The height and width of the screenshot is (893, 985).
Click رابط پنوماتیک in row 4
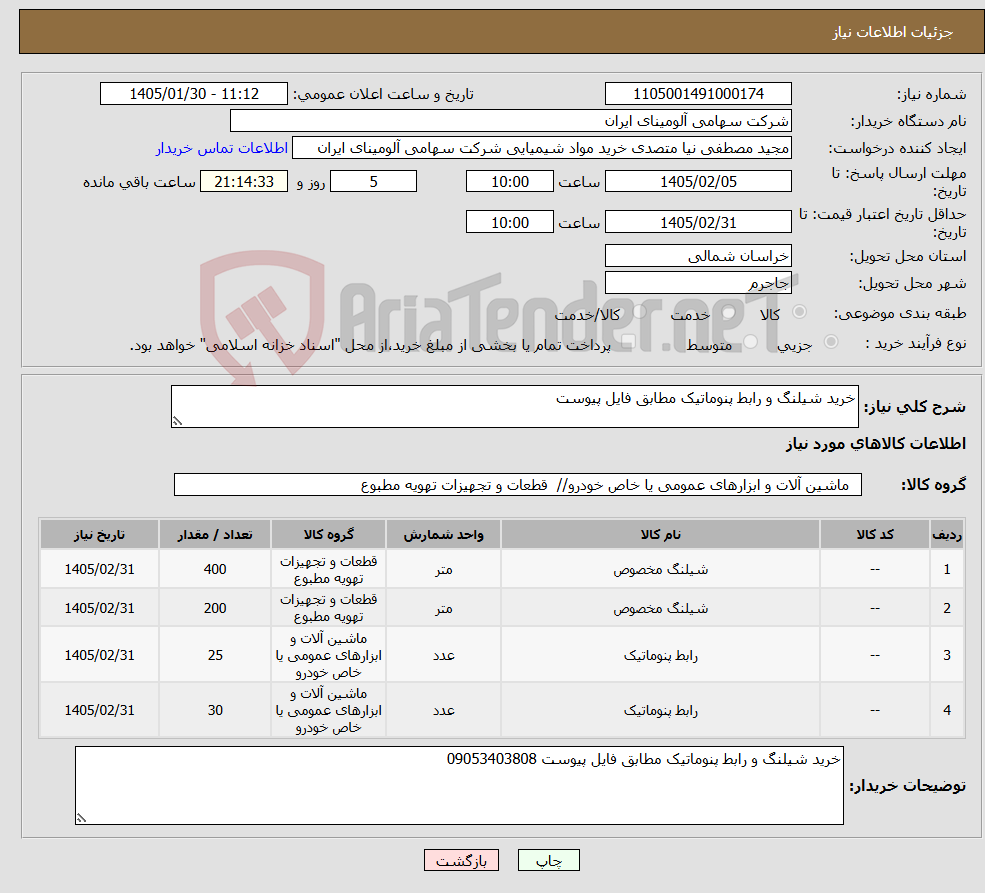tap(660, 710)
